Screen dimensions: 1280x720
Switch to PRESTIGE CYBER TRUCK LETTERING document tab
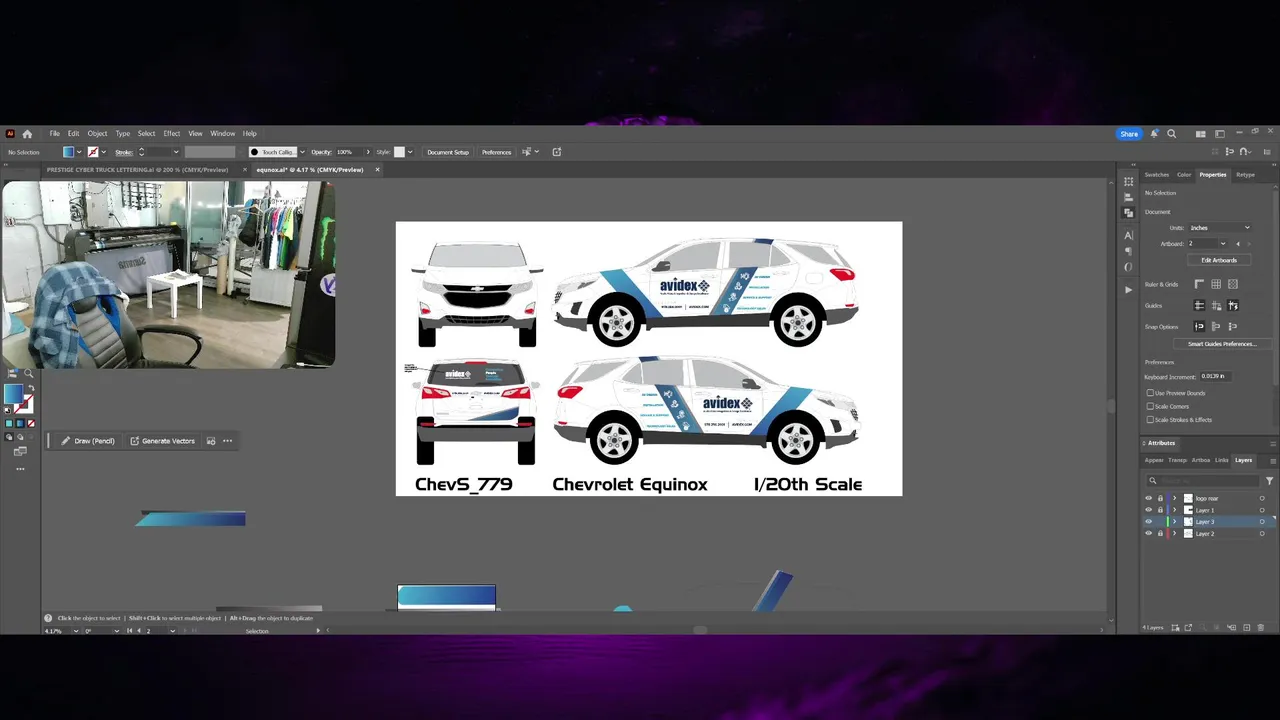(x=137, y=170)
